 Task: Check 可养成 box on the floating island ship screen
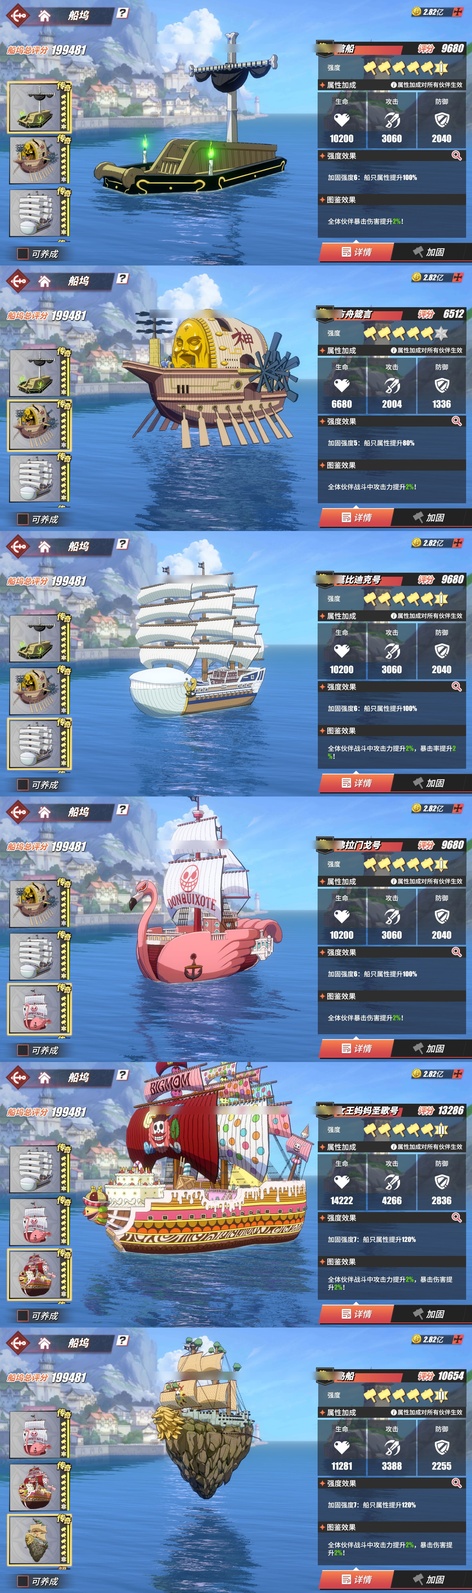pos(23,1581)
